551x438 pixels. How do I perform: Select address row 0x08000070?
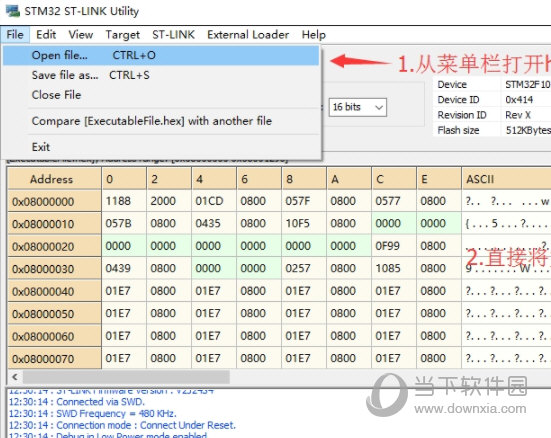pos(54,359)
